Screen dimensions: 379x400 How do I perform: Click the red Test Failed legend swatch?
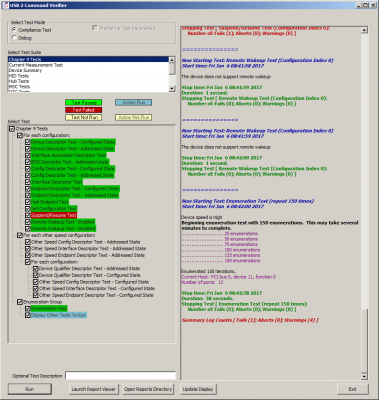point(84,110)
